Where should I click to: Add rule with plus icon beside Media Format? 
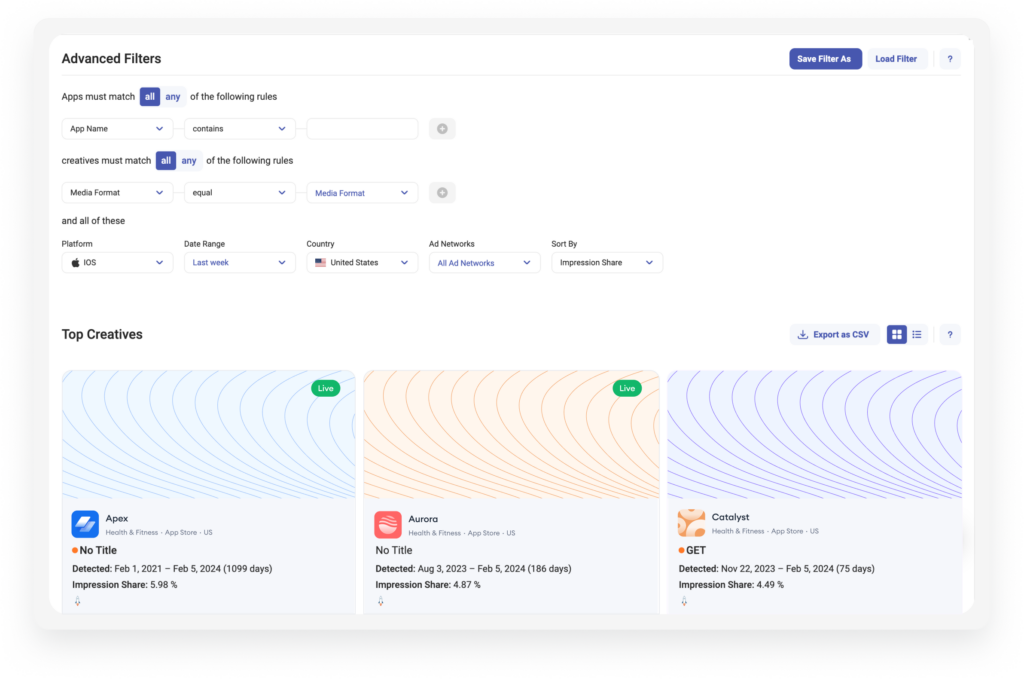442,193
